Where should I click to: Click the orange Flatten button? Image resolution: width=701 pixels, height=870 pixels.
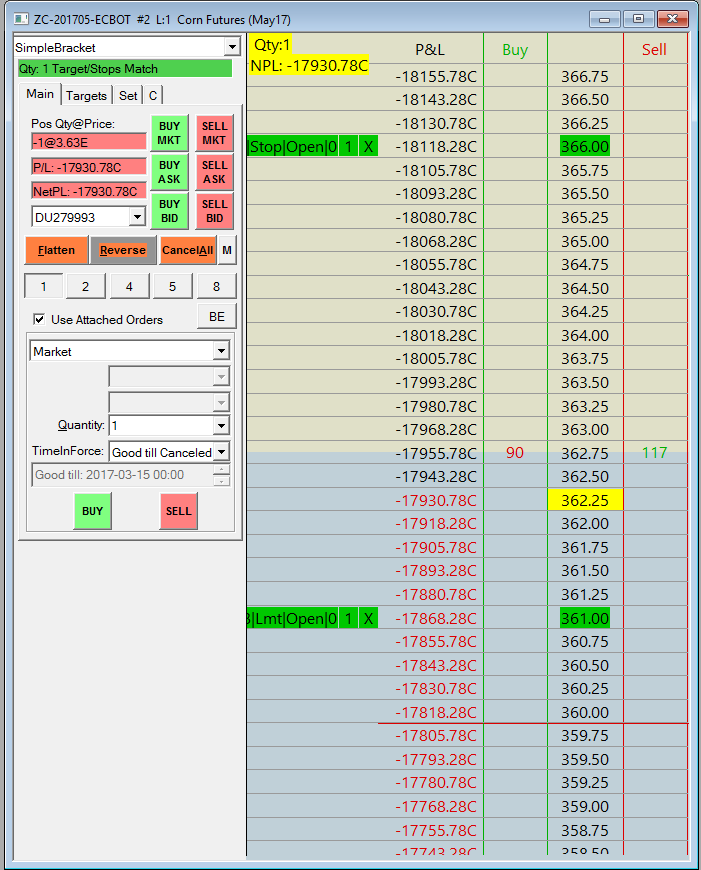click(57, 250)
